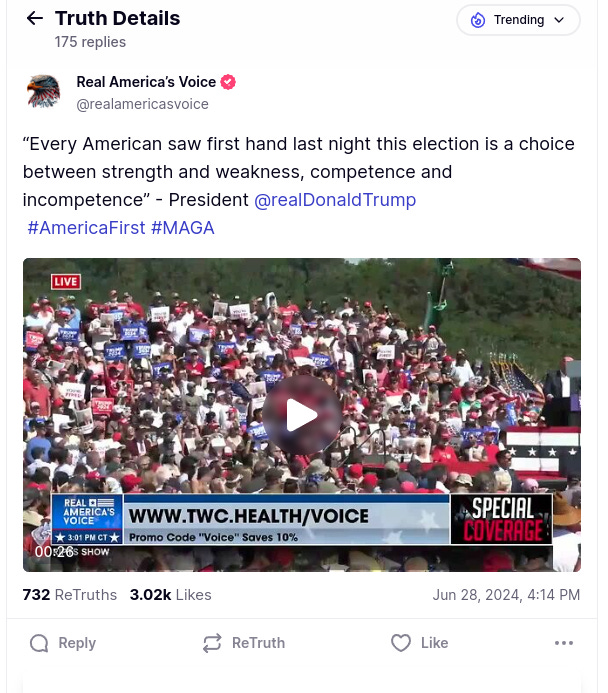
Task: Open the @realDonaldTrump mention
Action: [x=335, y=200]
